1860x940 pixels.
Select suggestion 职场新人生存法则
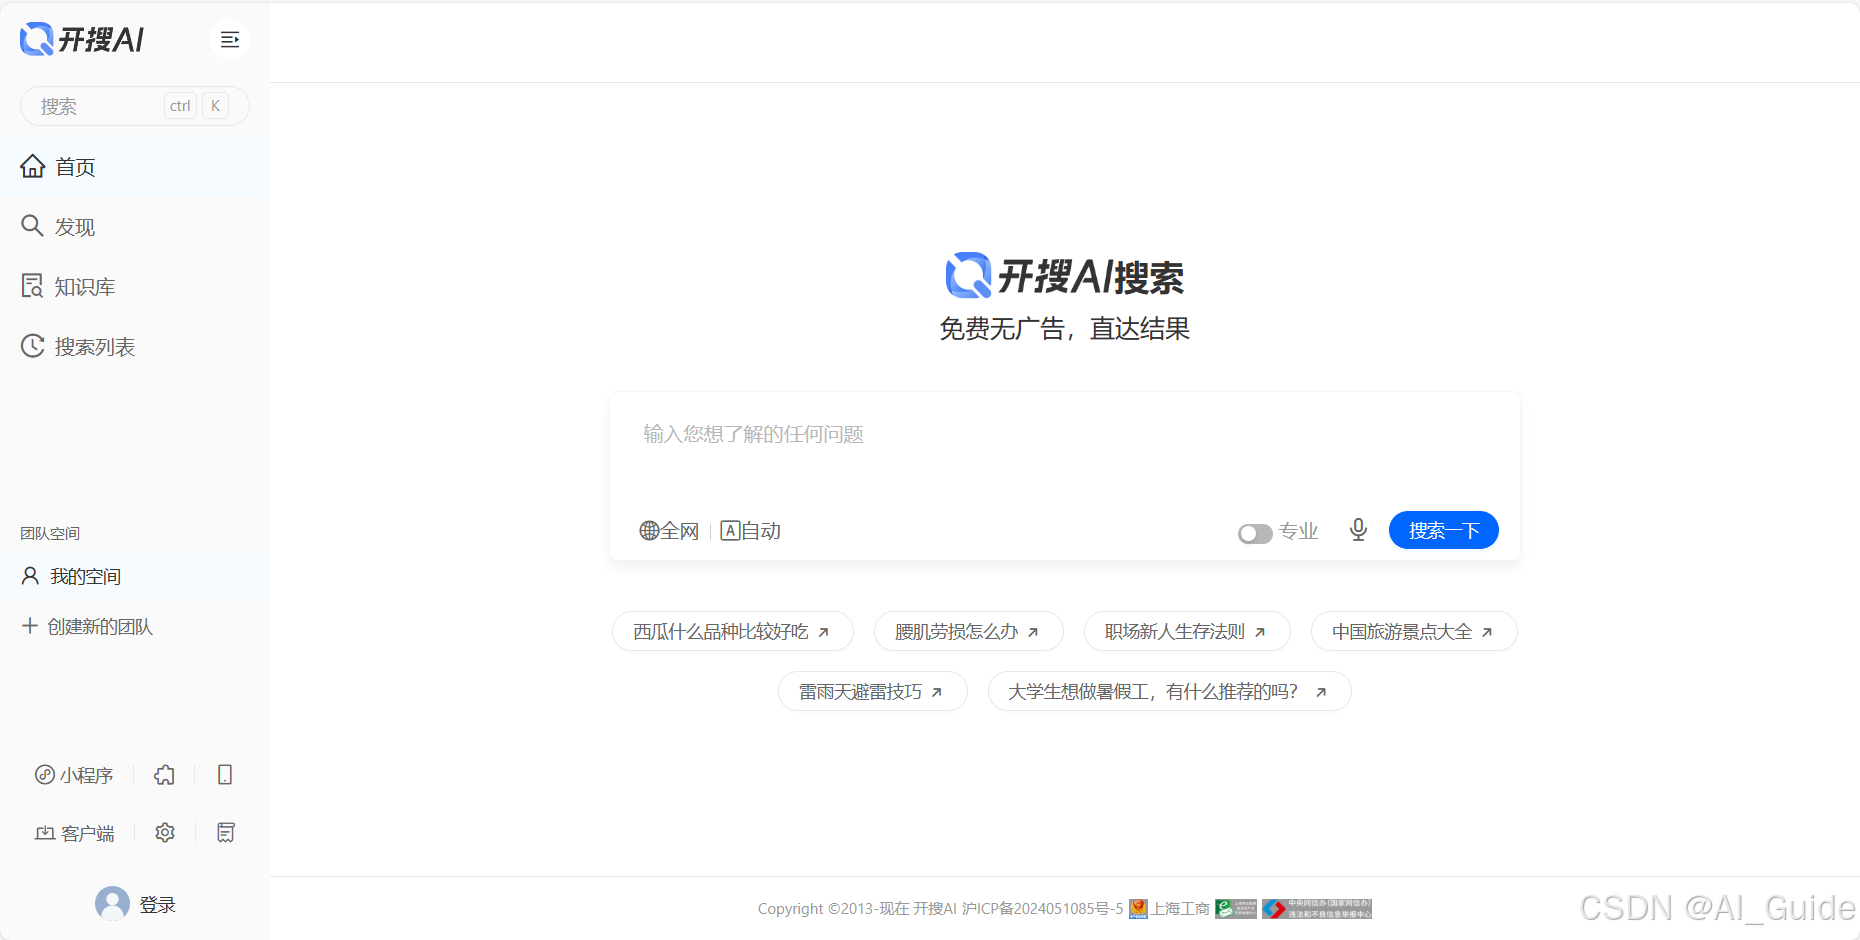point(1187,631)
